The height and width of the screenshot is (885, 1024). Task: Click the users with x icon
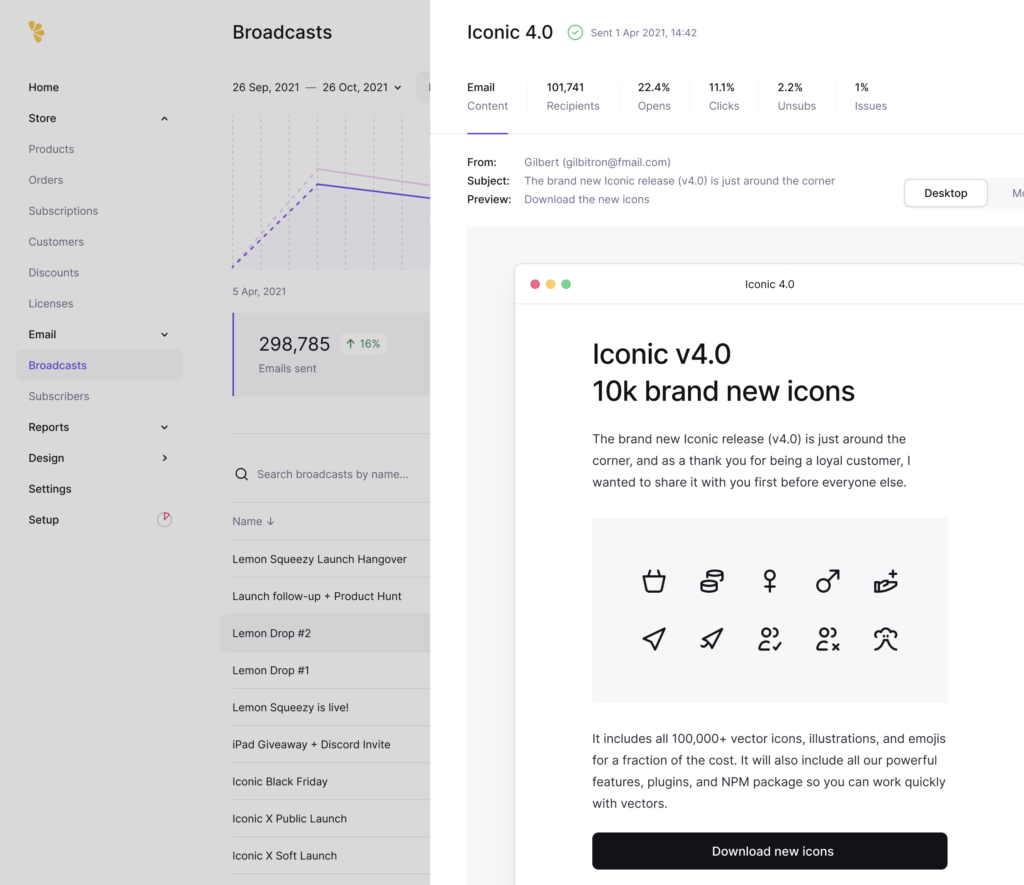coord(827,639)
